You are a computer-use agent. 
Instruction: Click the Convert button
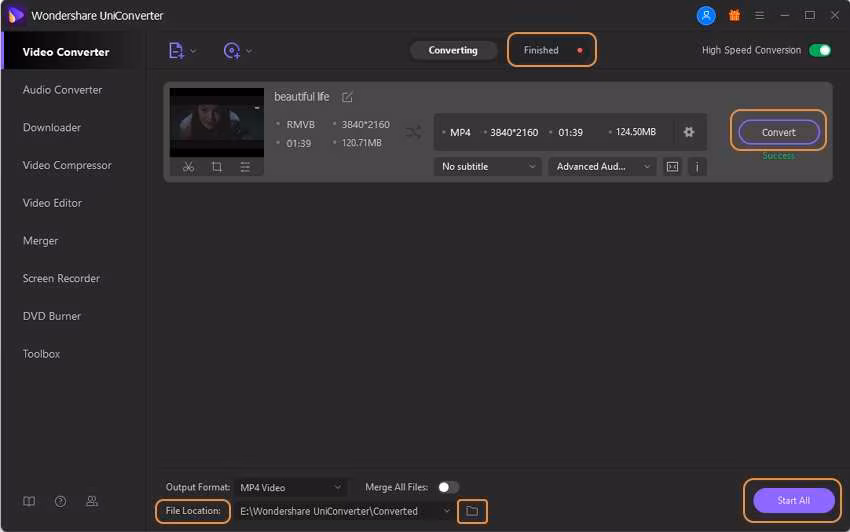pyautogui.click(x=778, y=132)
